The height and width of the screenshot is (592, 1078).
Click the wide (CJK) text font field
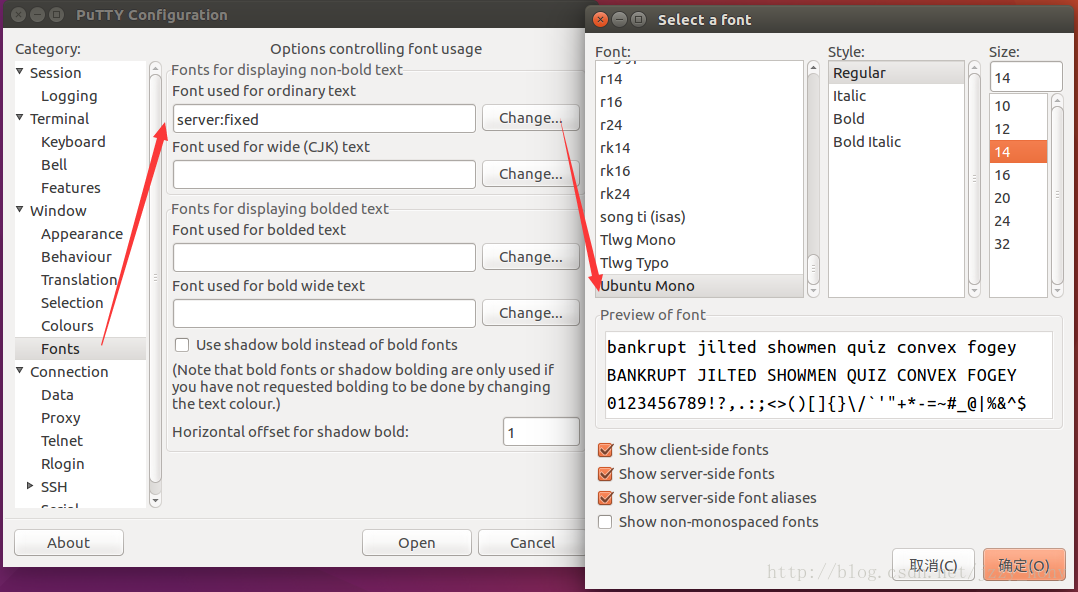point(324,174)
